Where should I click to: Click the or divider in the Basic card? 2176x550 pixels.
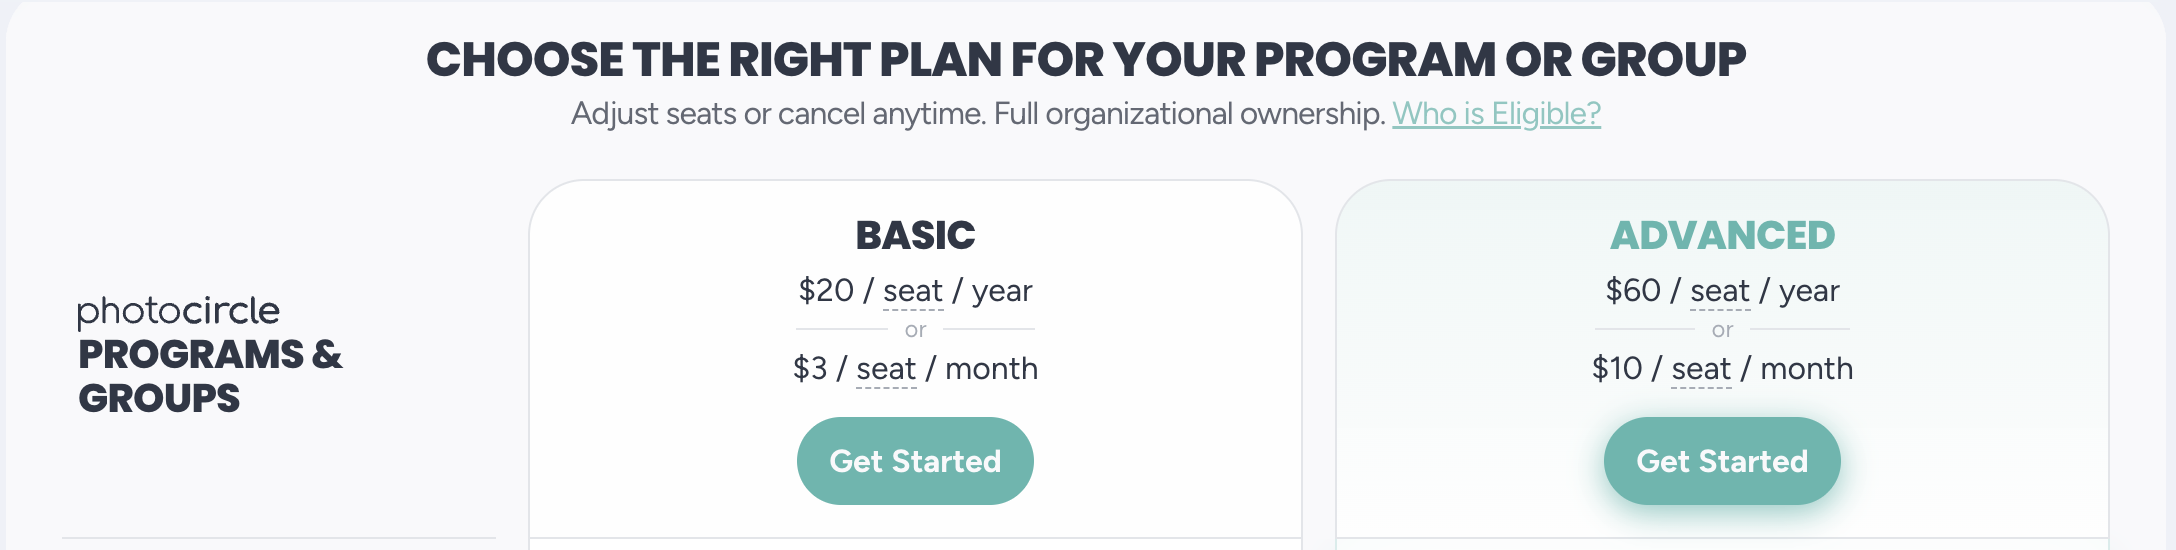(x=915, y=329)
